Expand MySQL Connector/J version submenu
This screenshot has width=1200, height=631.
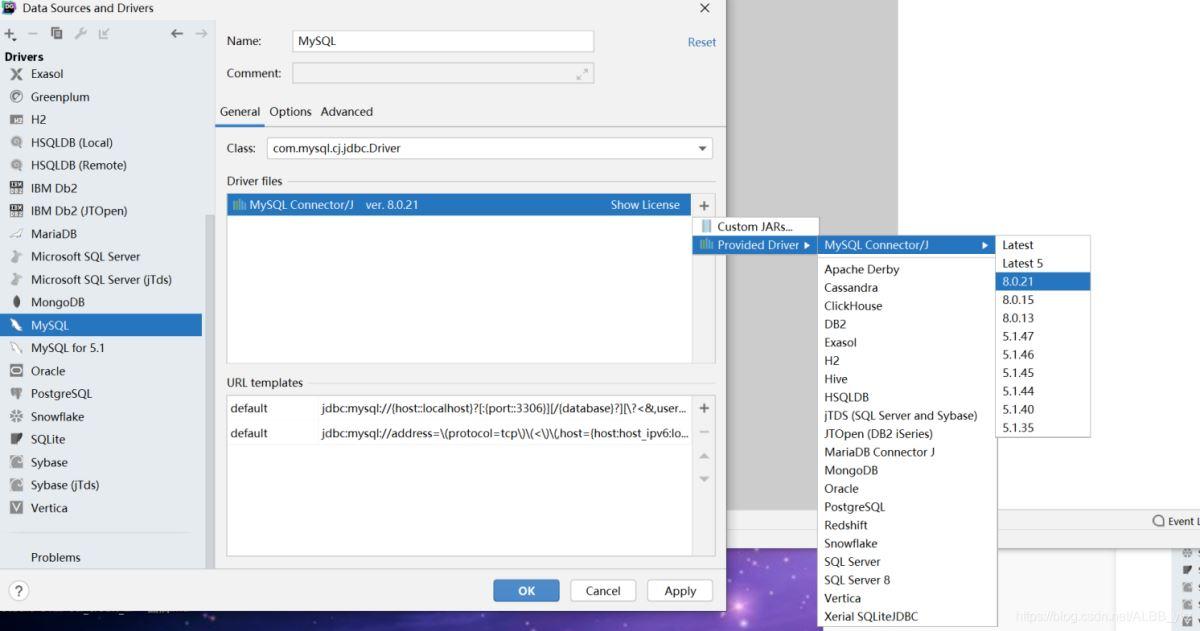[x=906, y=245]
